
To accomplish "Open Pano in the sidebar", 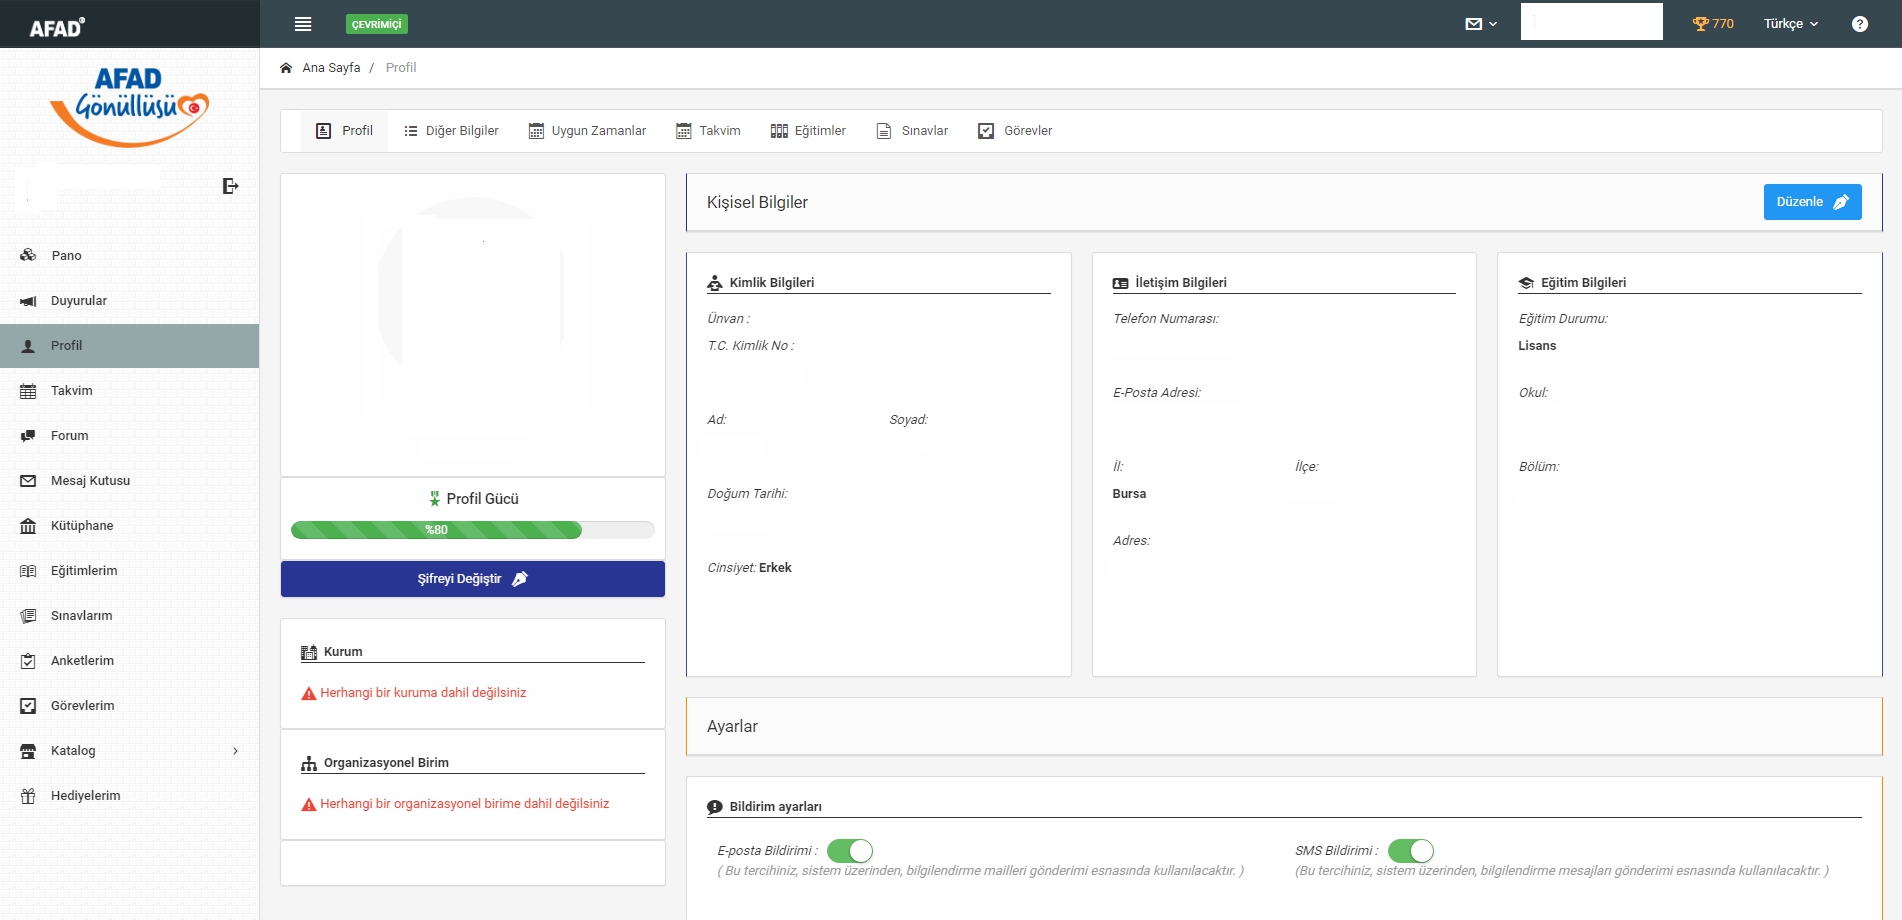I will (x=130, y=256).
